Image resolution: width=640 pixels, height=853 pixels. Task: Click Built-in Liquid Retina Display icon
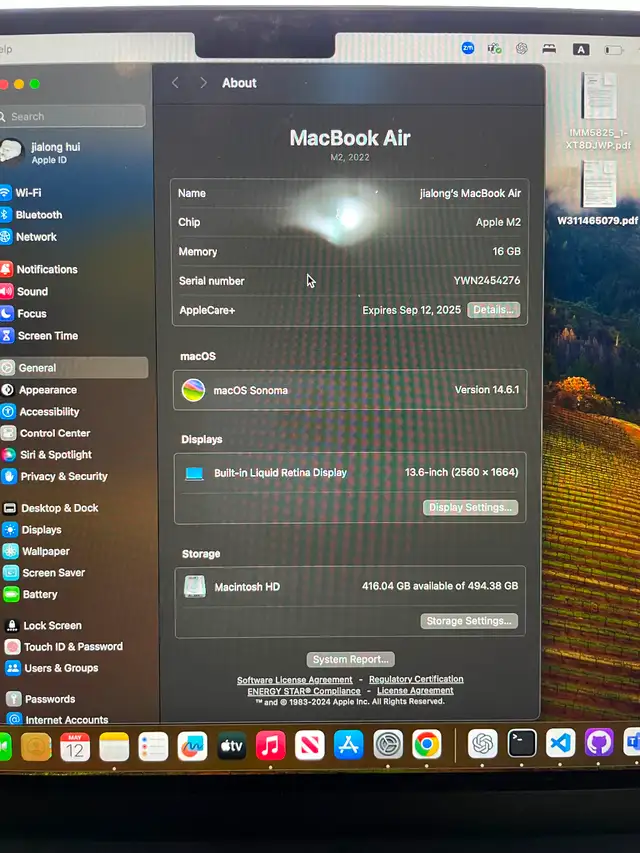(x=194, y=473)
